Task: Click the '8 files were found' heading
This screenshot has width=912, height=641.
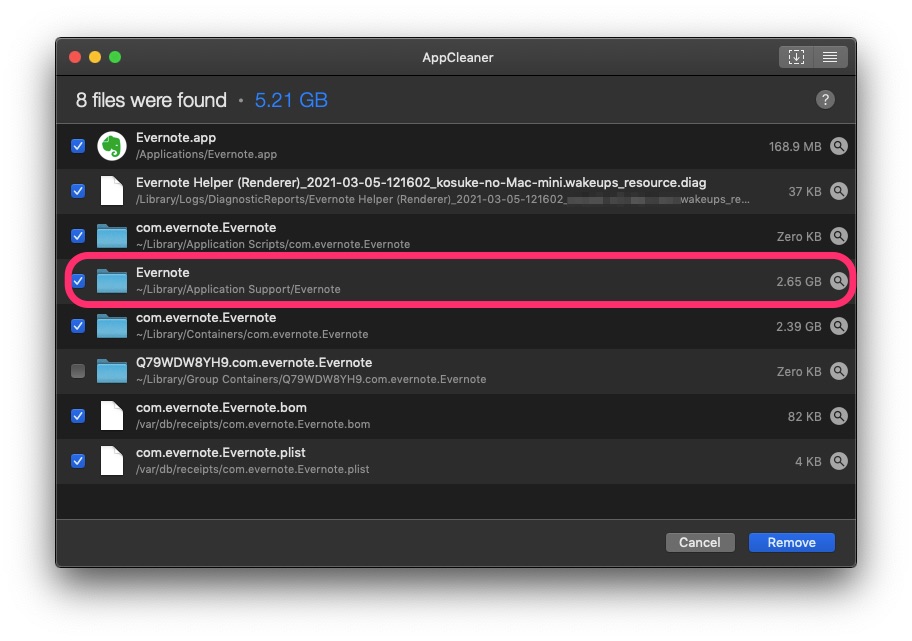Action: click(151, 100)
